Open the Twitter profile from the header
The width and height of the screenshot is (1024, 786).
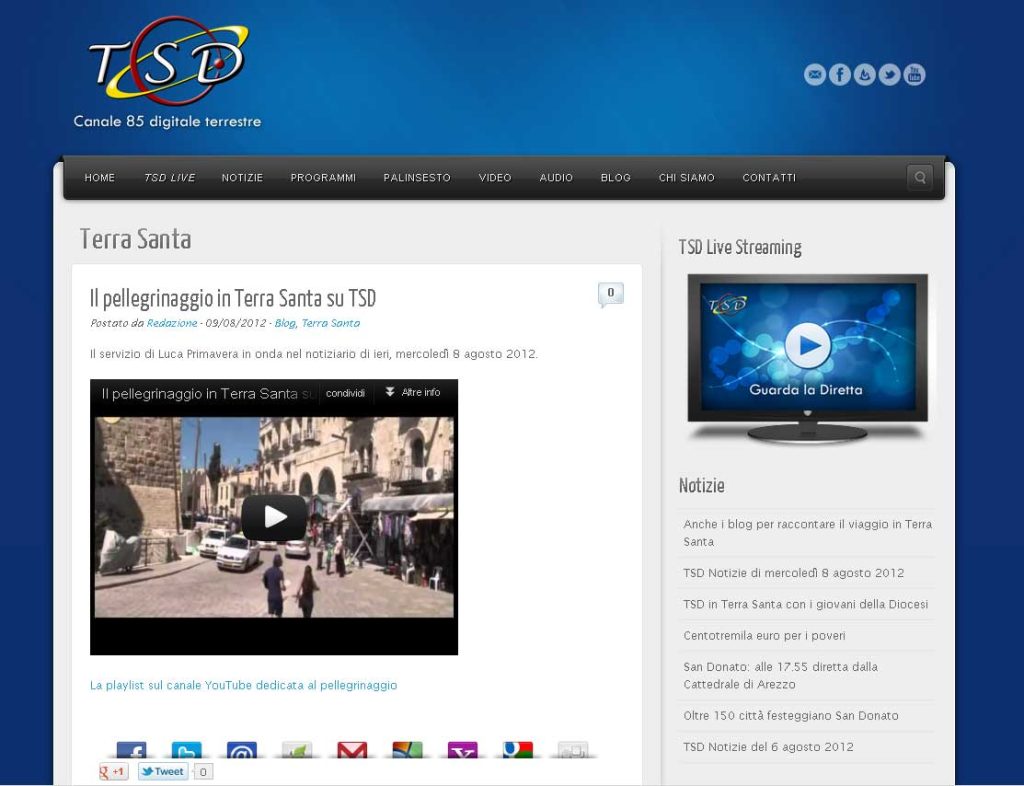pos(889,74)
